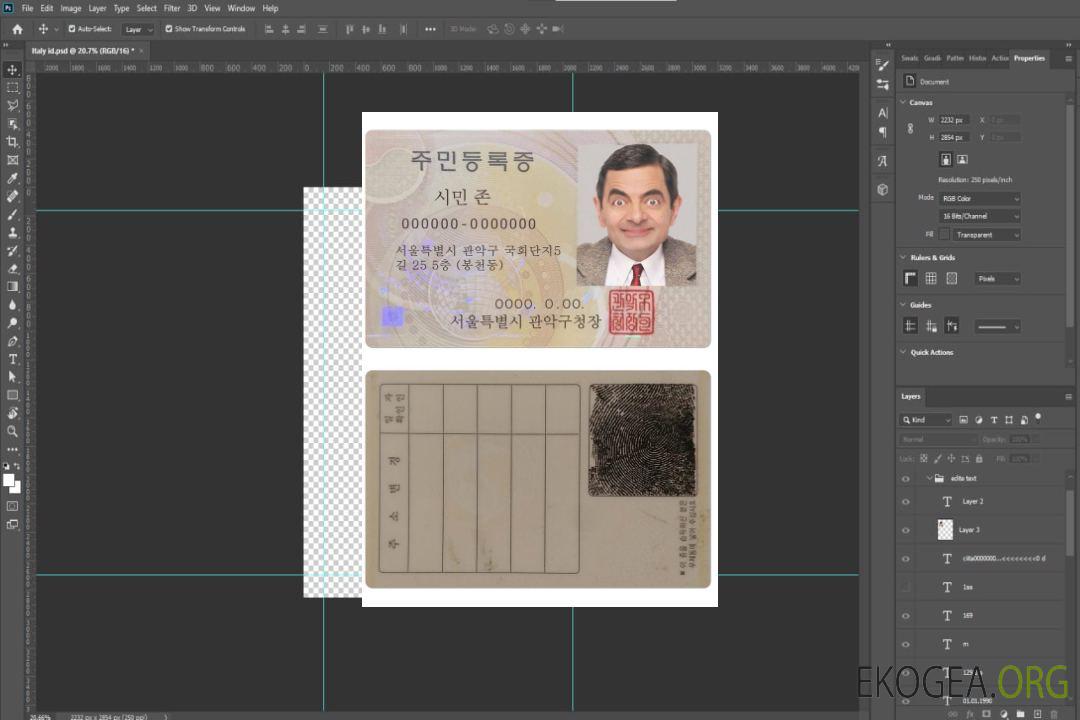The height and width of the screenshot is (720, 1080).
Task: Collapse the Canvas section in Properties
Action: pyautogui.click(x=904, y=103)
